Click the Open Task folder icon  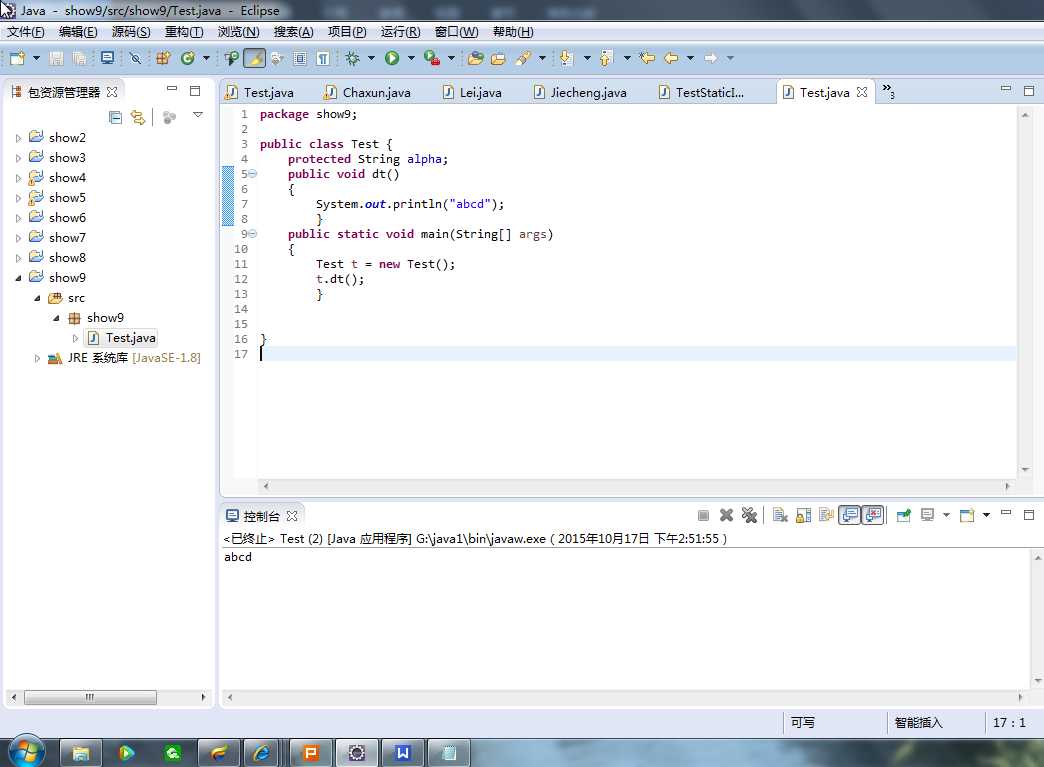[x=498, y=59]
